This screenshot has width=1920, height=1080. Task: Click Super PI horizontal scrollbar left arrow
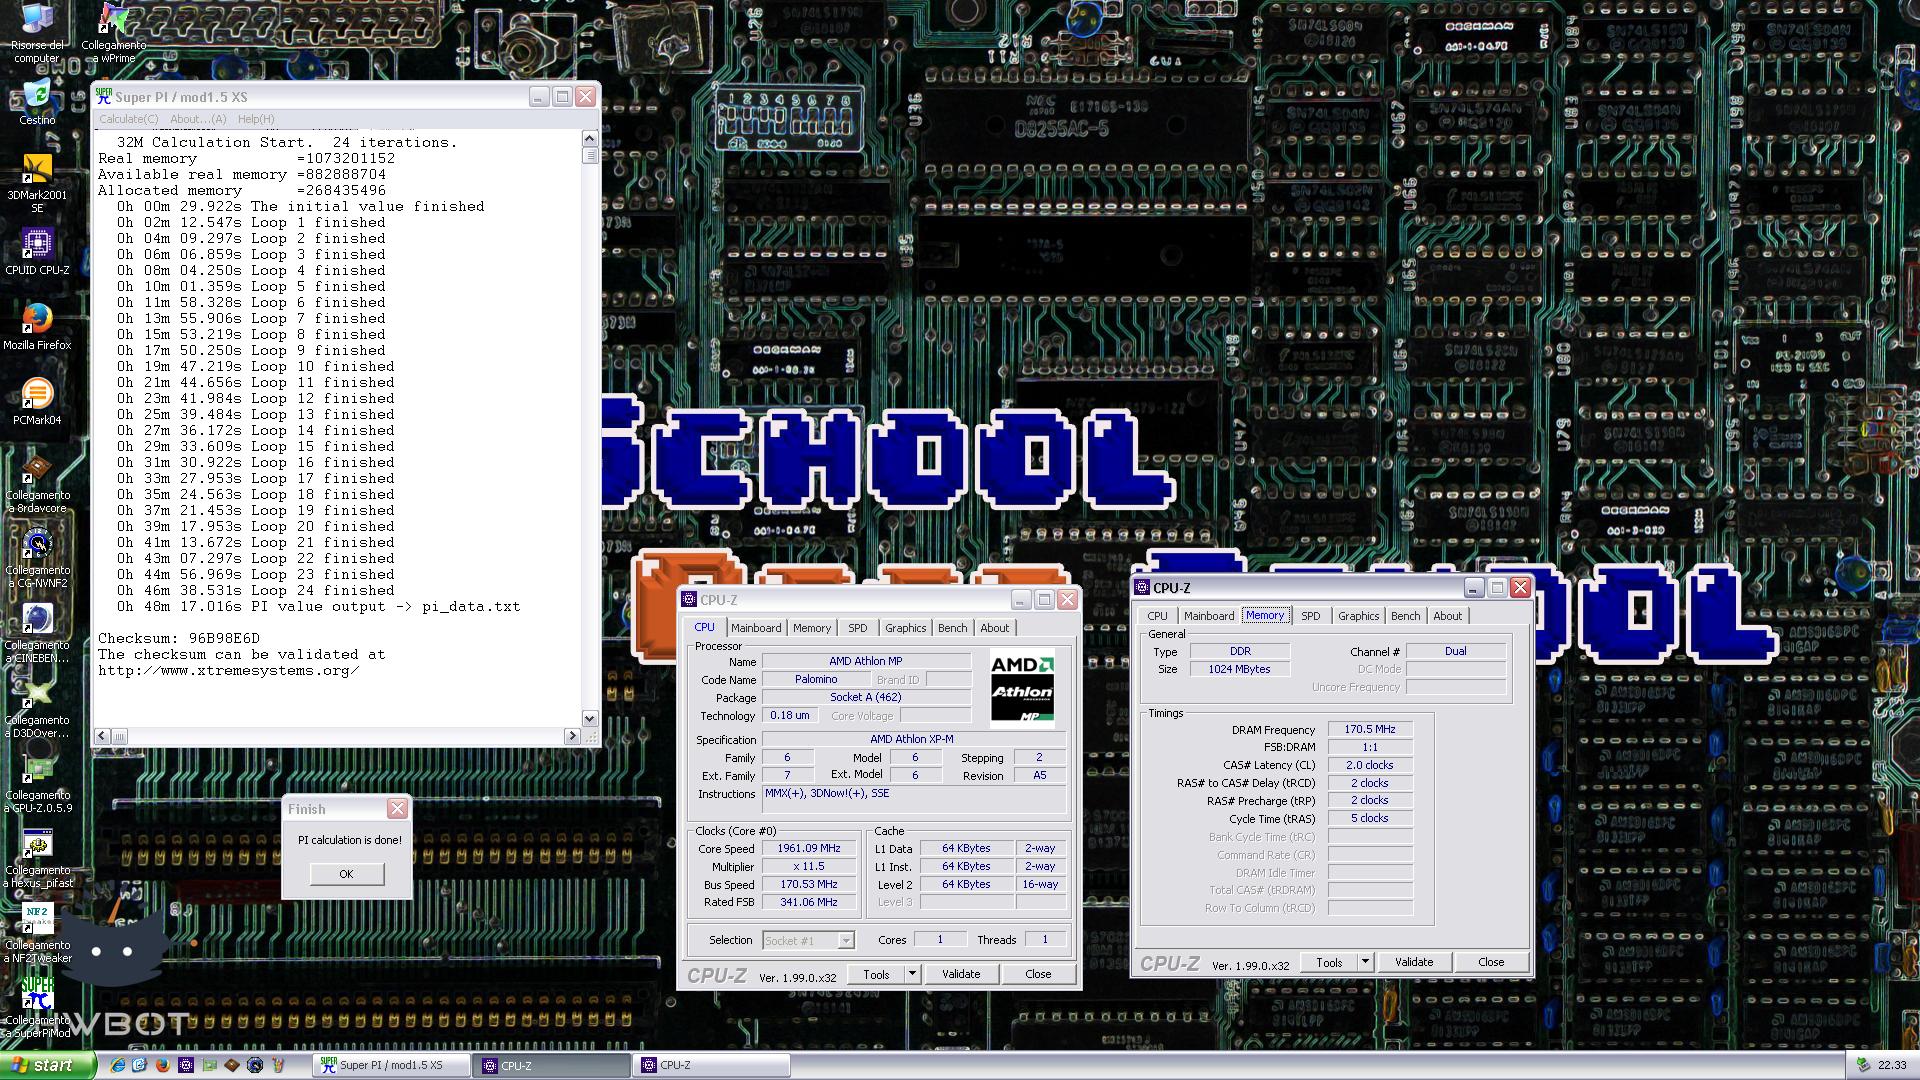(102, 736)
